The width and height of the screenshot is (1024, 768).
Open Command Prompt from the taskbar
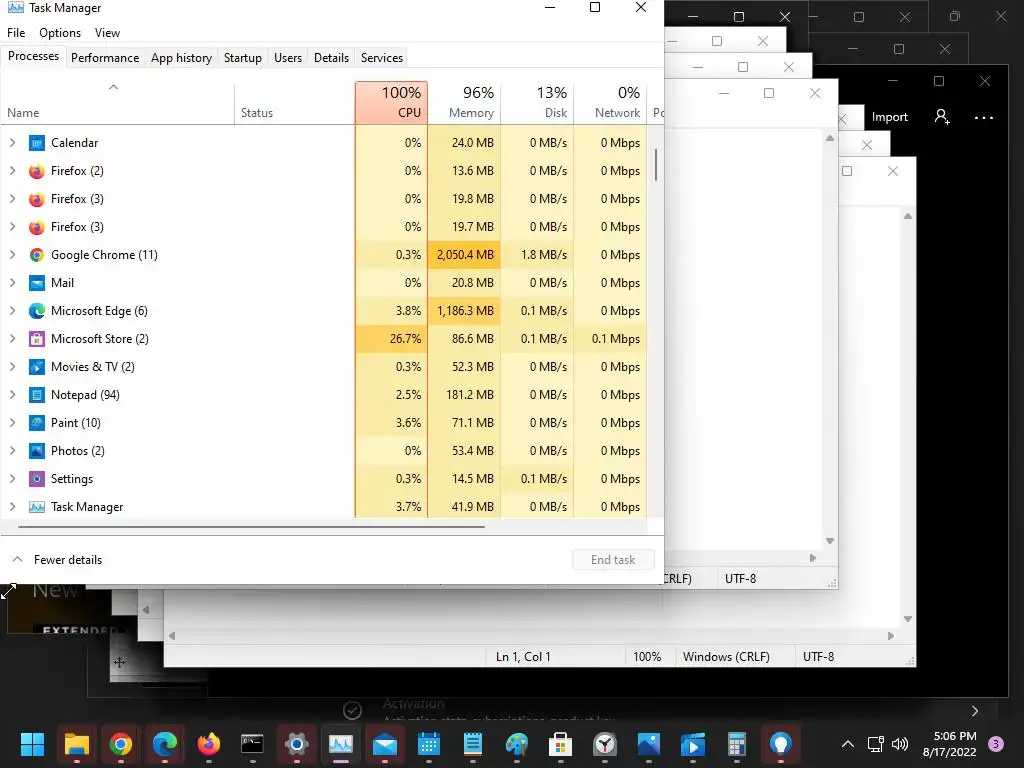point(252,744)
